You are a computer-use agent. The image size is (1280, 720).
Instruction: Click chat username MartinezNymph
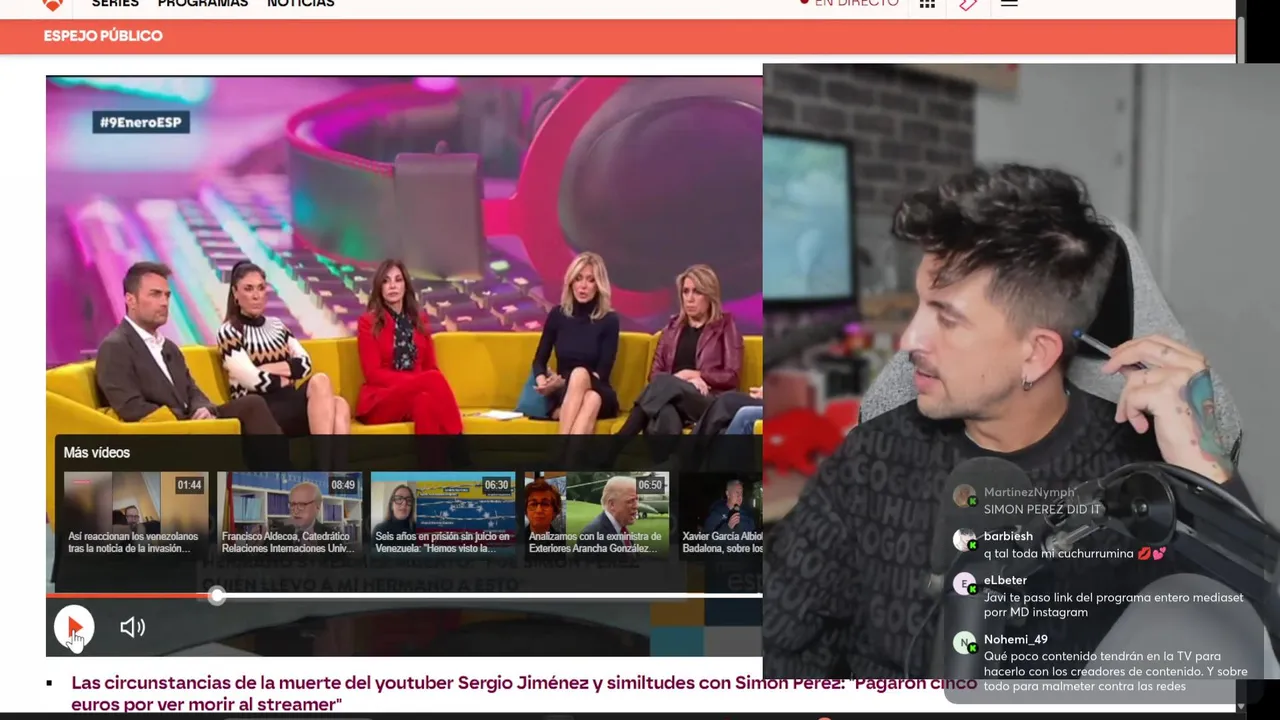coord(1030,492)
